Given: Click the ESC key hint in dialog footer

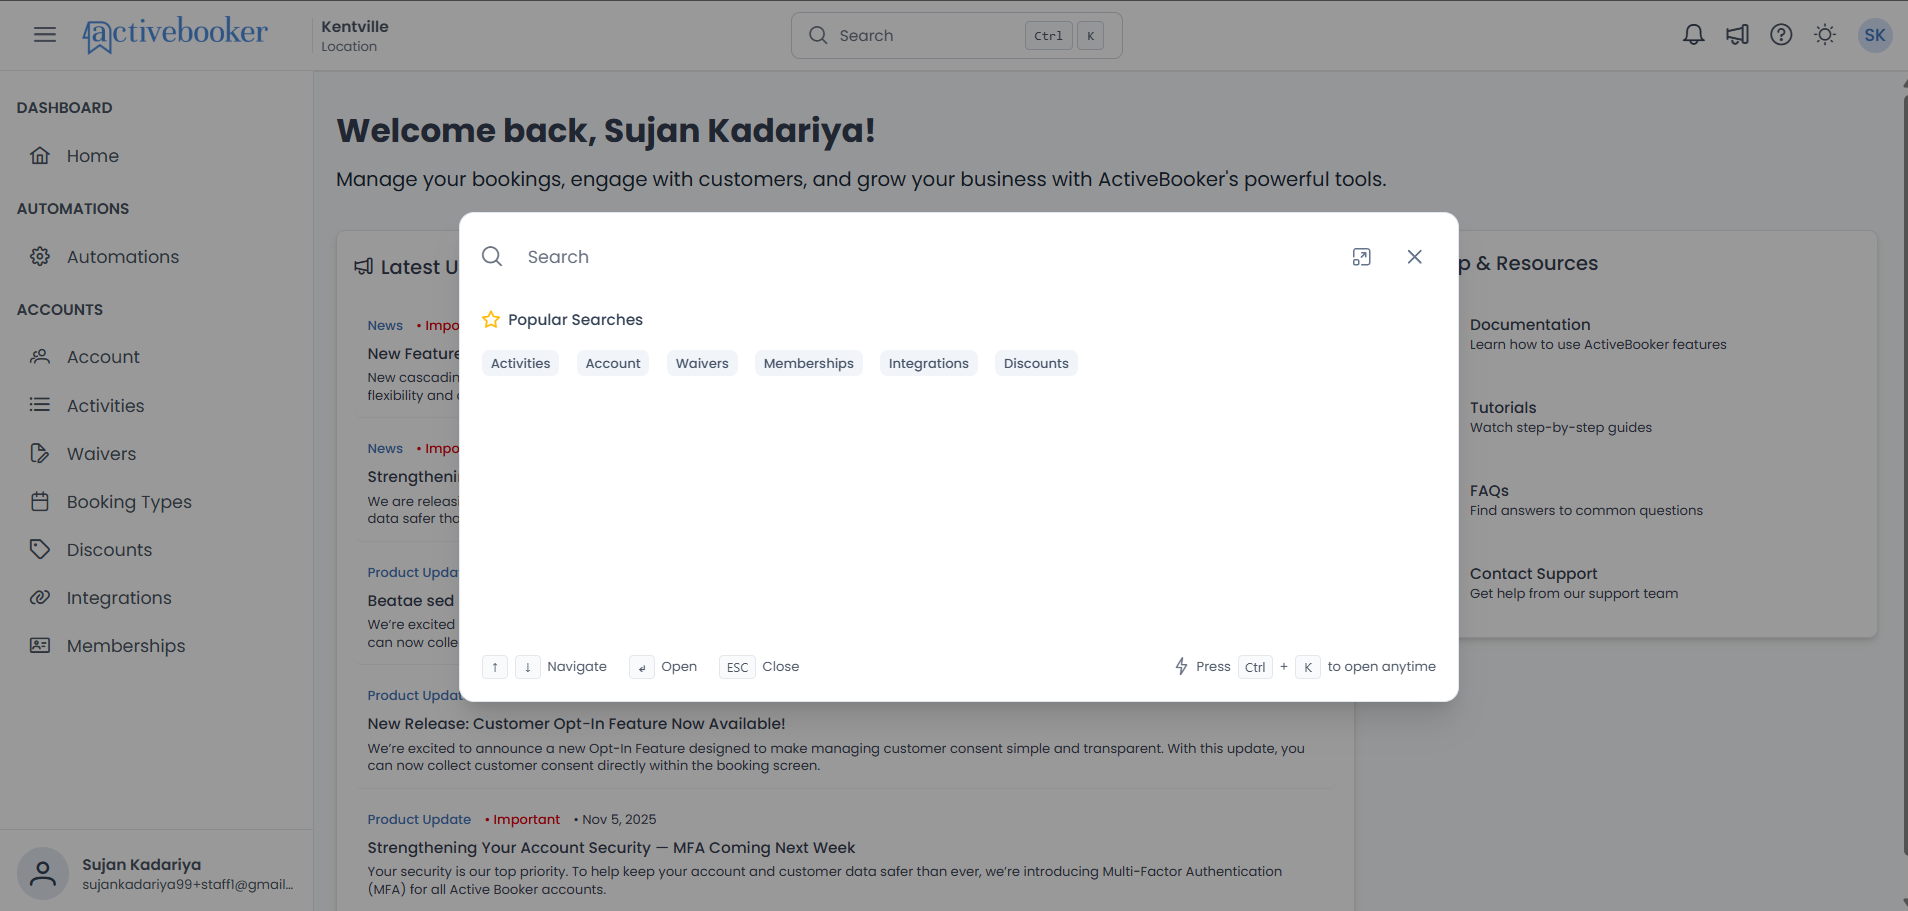Looking at the screenshot, I should tap(737, 667).
